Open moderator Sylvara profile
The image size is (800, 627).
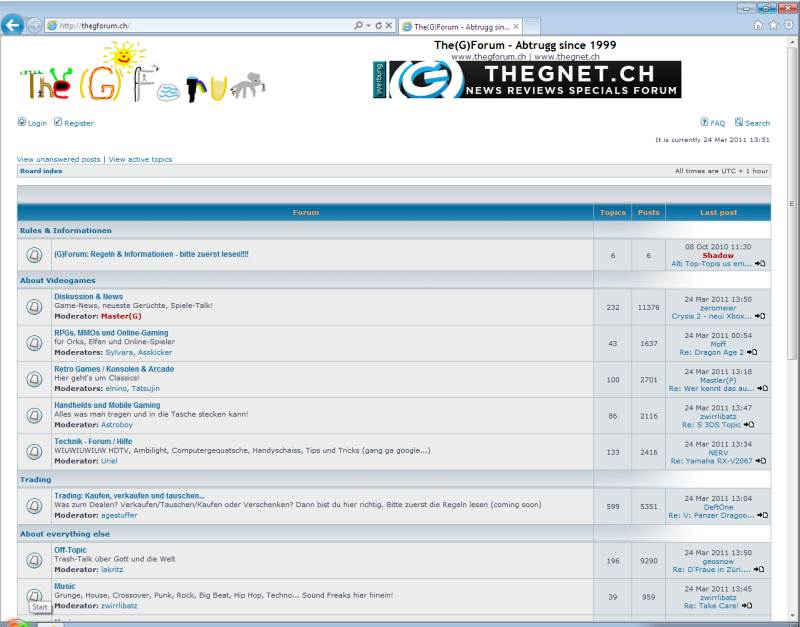point(119,353)
